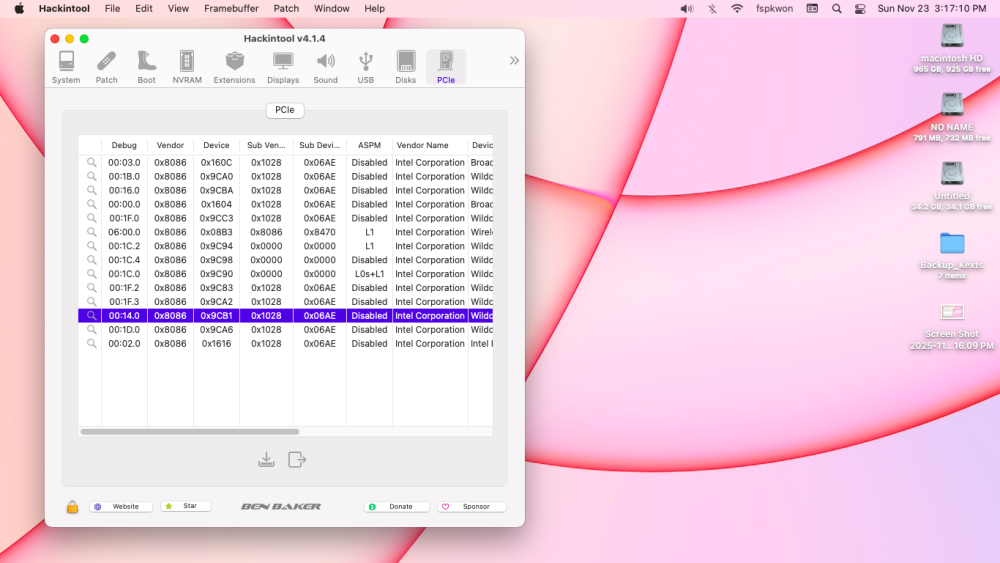Open the Disks toolbar section

(406, 67)
